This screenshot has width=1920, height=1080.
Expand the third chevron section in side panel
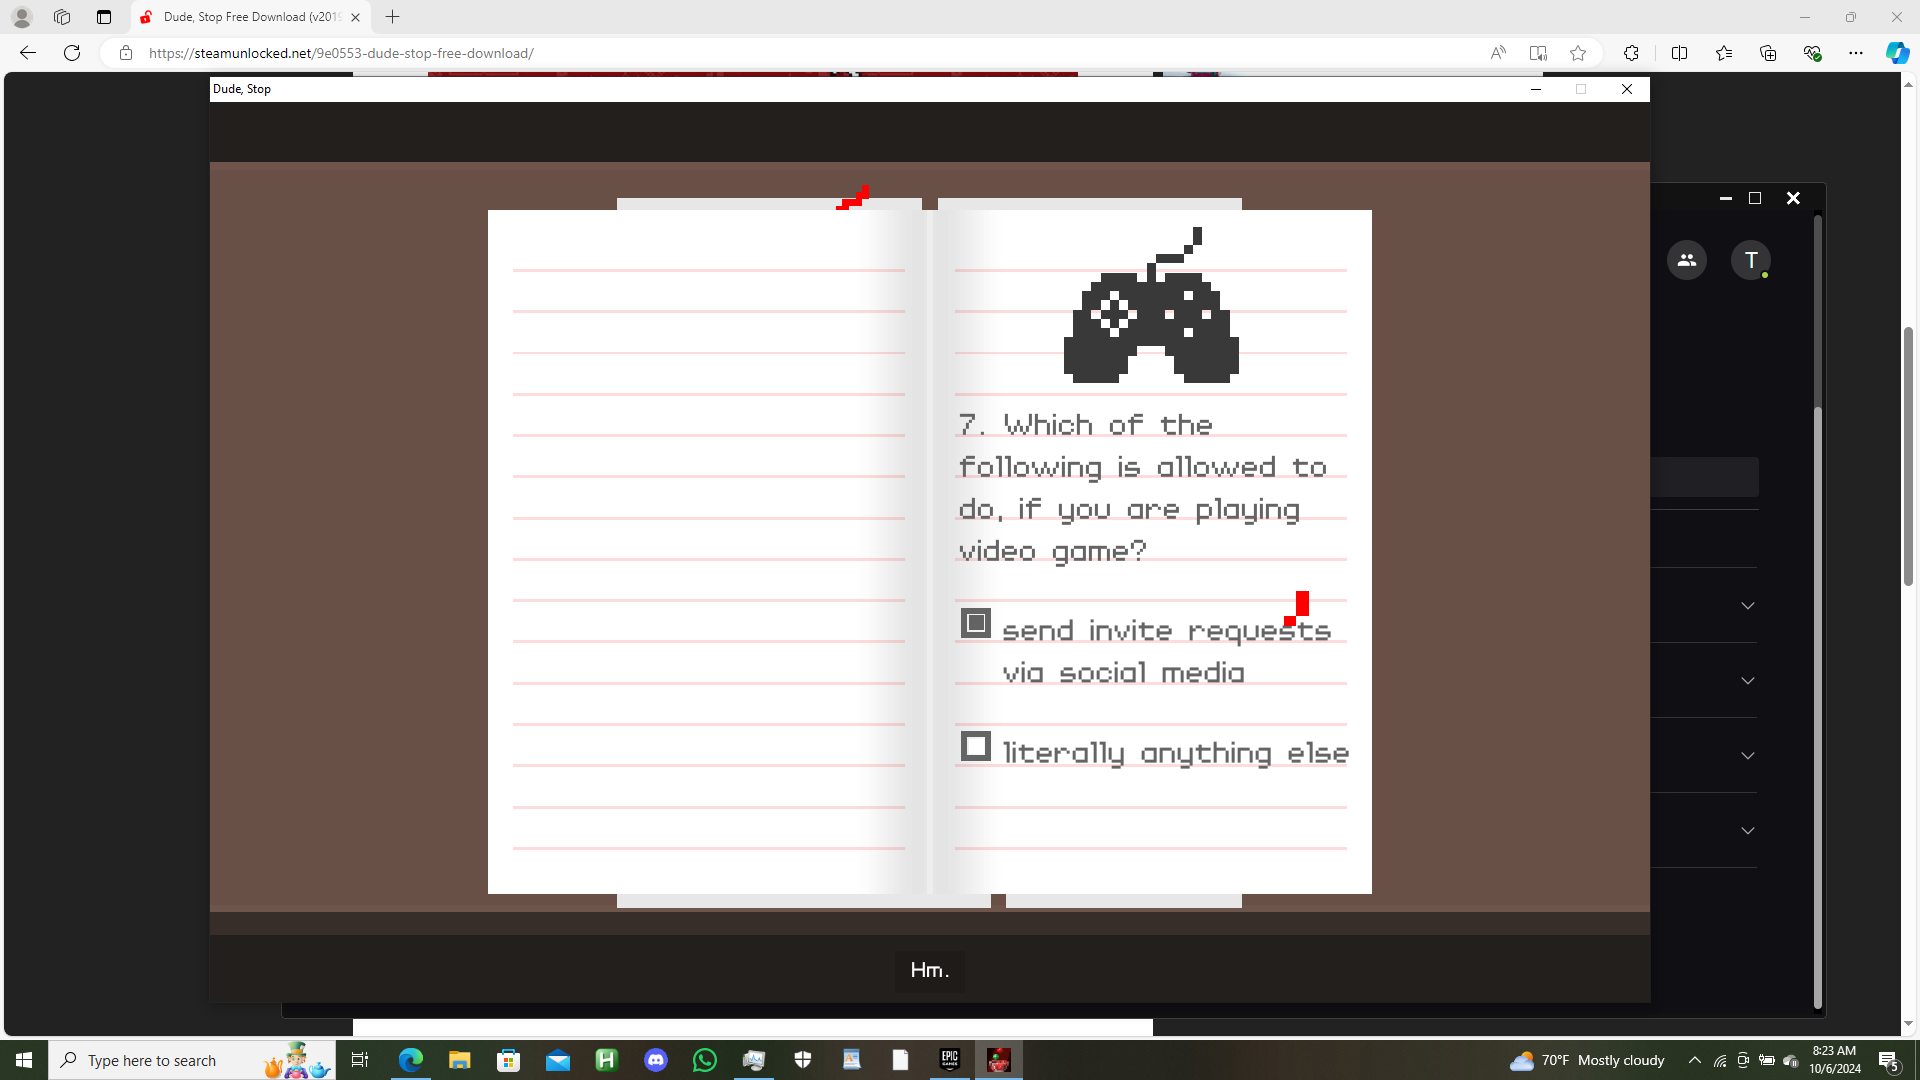tap(1747, 756)
